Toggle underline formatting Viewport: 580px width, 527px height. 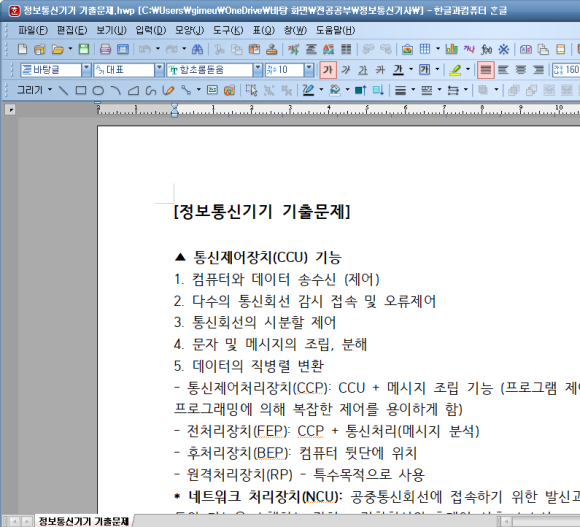(363, 70)
